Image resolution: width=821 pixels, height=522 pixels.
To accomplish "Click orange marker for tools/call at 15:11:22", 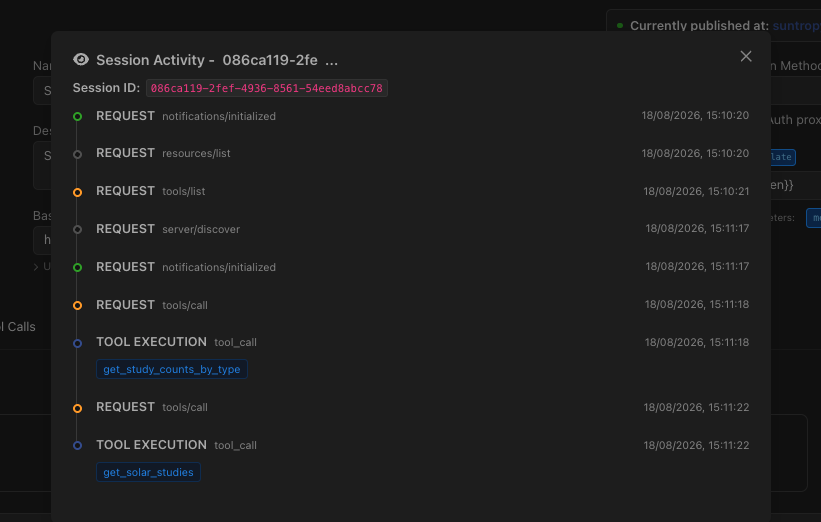I will (77, 408).
